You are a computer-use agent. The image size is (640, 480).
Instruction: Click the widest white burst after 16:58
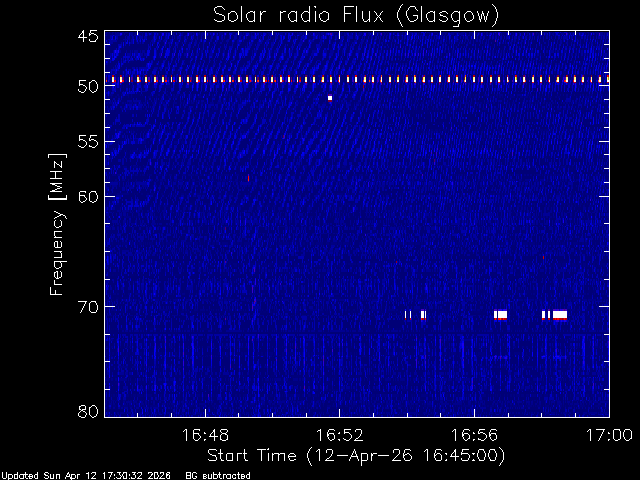tap(560, 315)
